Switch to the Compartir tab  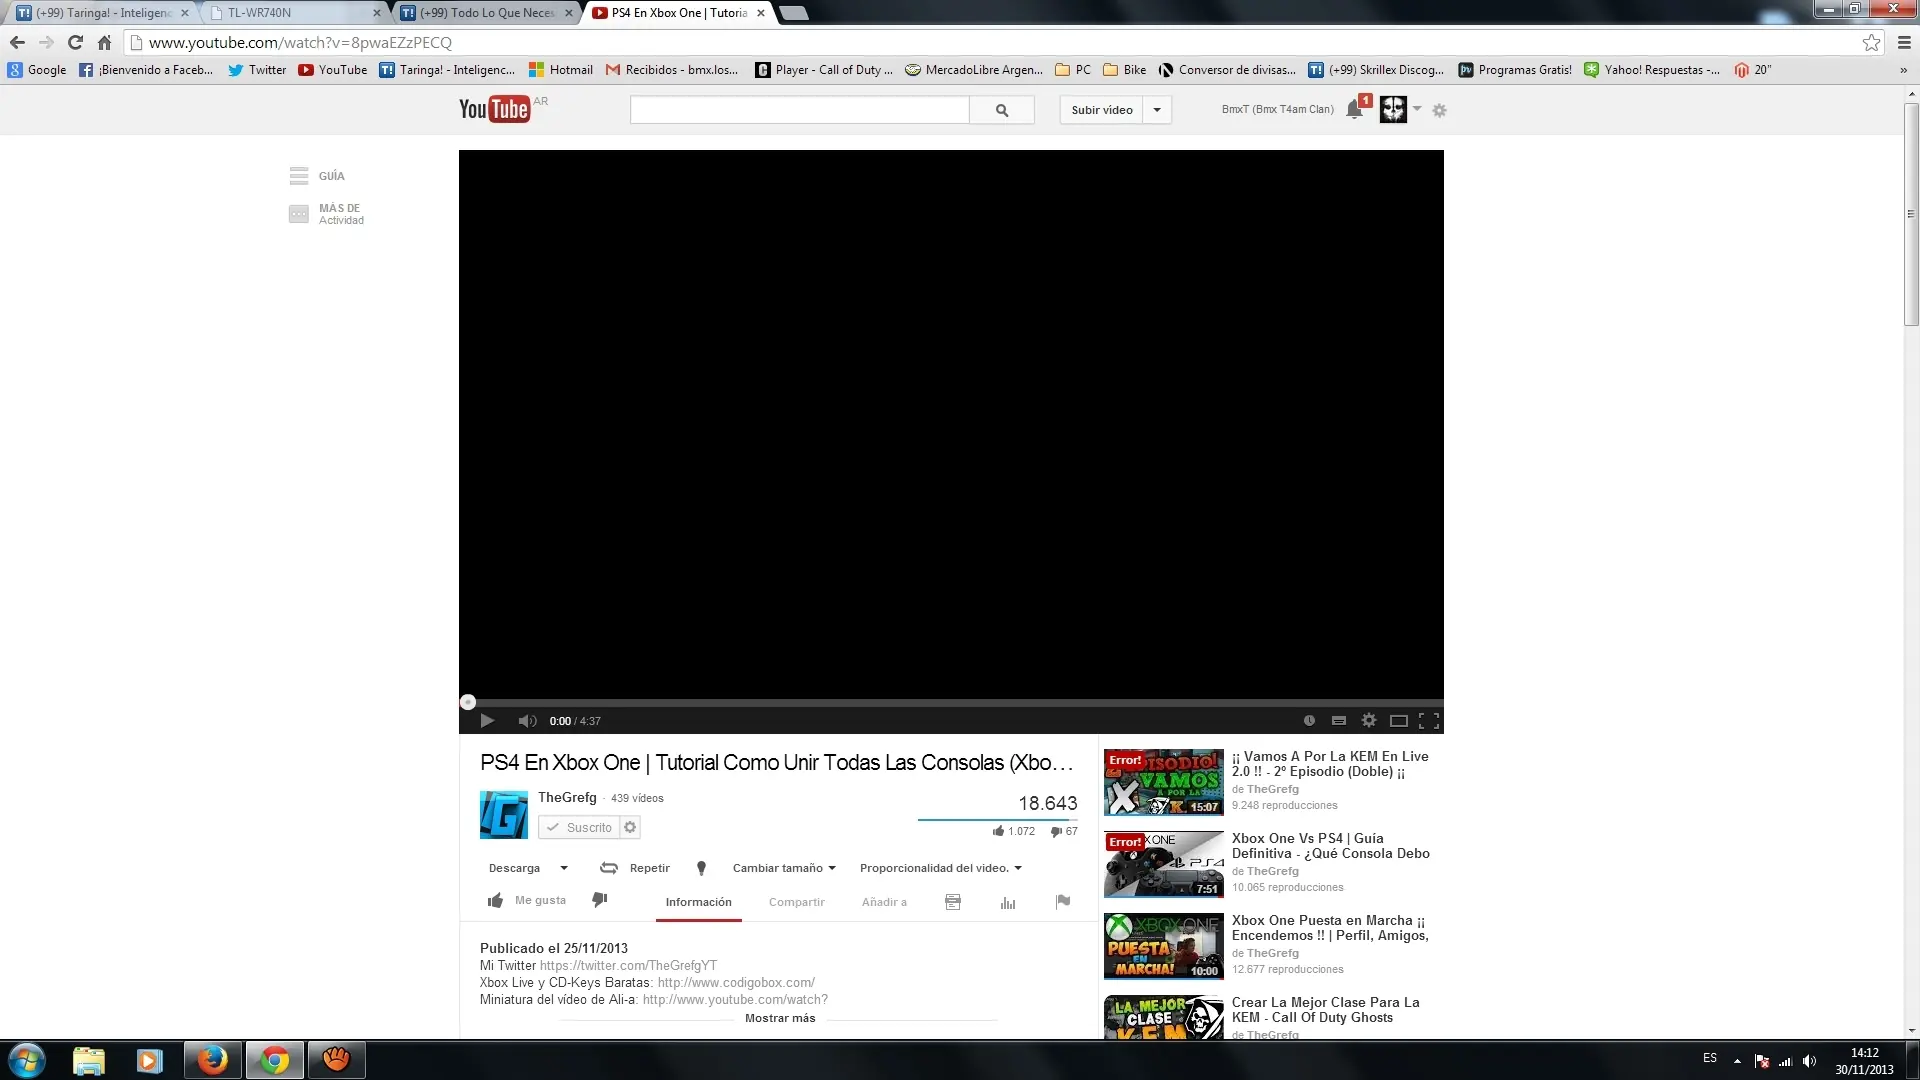(x=797, y=902)
